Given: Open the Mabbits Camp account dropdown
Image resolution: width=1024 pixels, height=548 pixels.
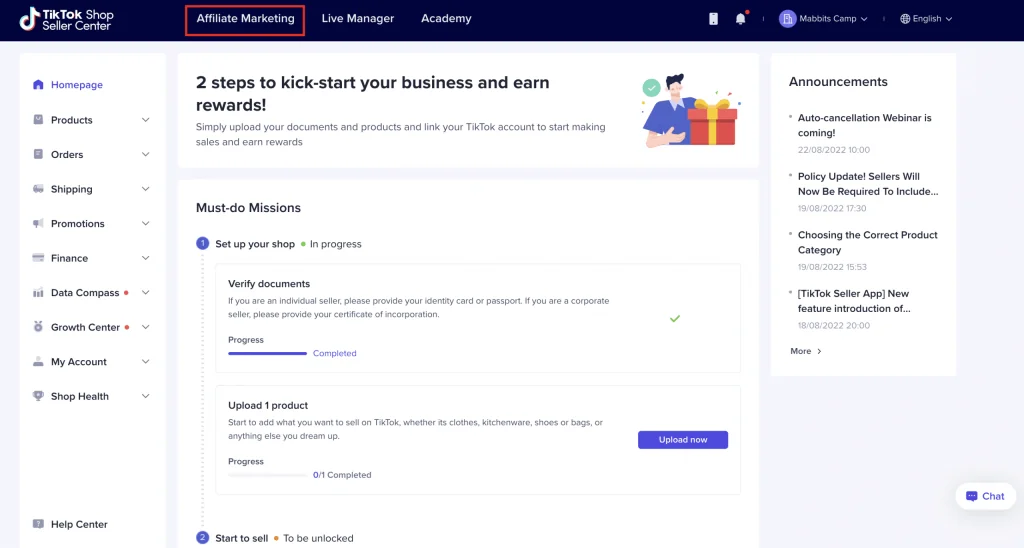Looking at the screenshot, I should [824, 19].
